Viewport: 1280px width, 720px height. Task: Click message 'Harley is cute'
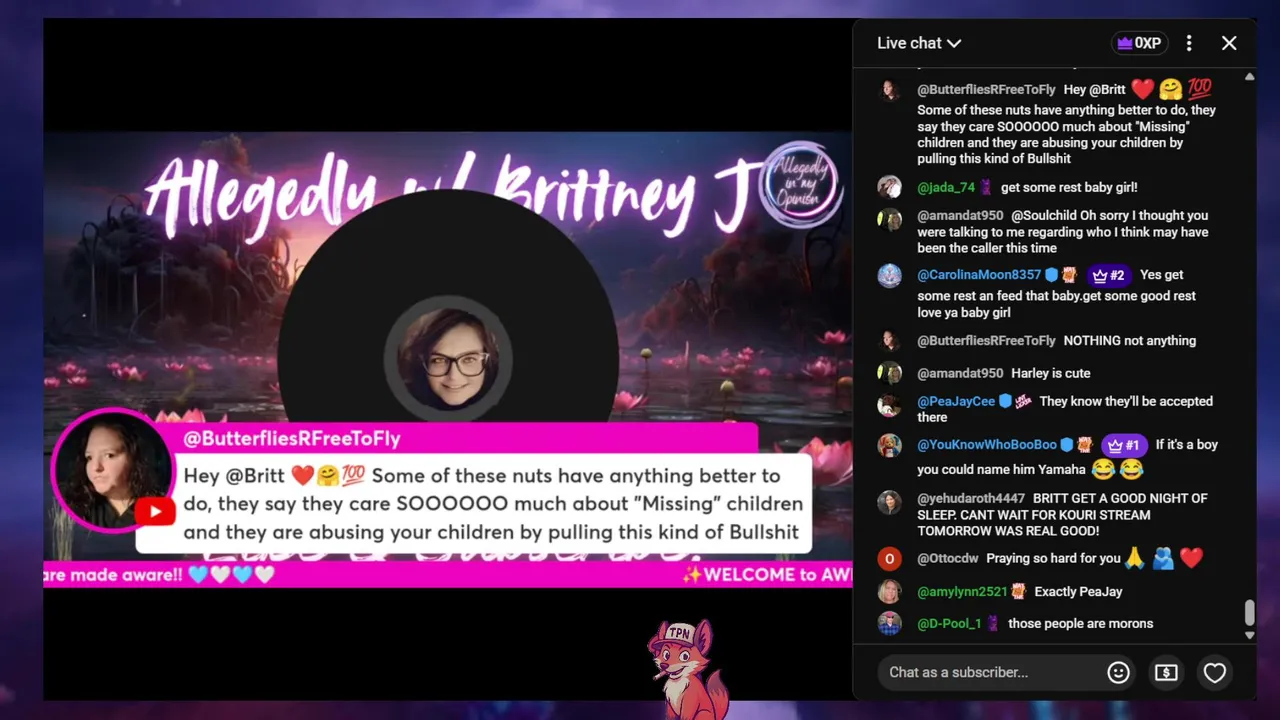pos(1051,373)
